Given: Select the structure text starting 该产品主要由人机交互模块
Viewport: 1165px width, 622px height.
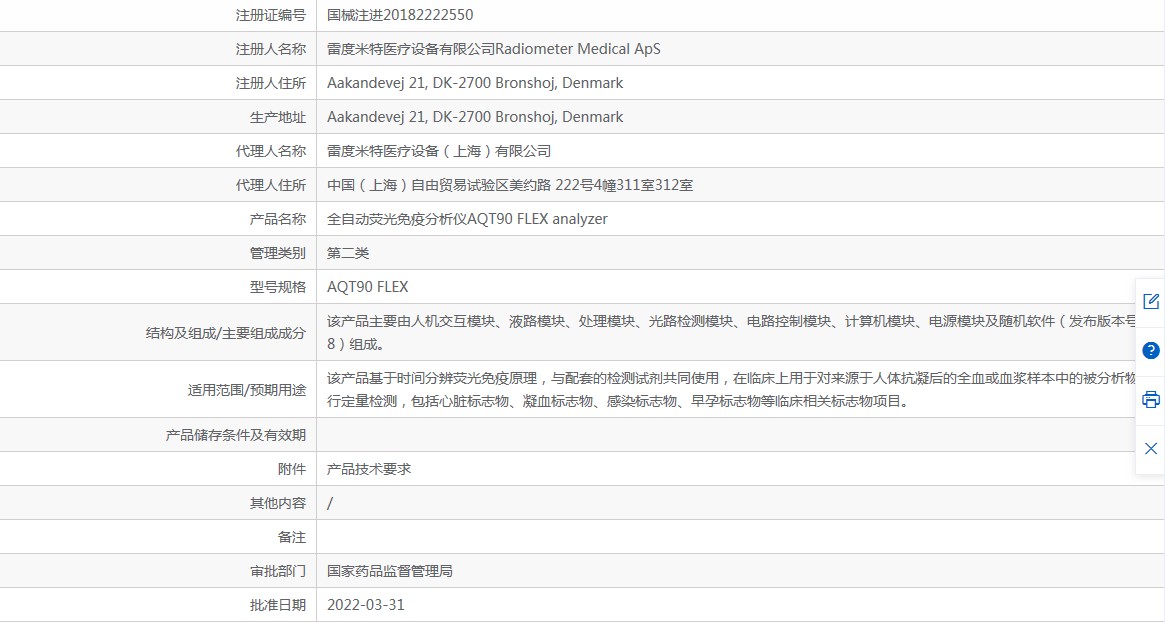Looking at the screenshot, I should (732, 332).
